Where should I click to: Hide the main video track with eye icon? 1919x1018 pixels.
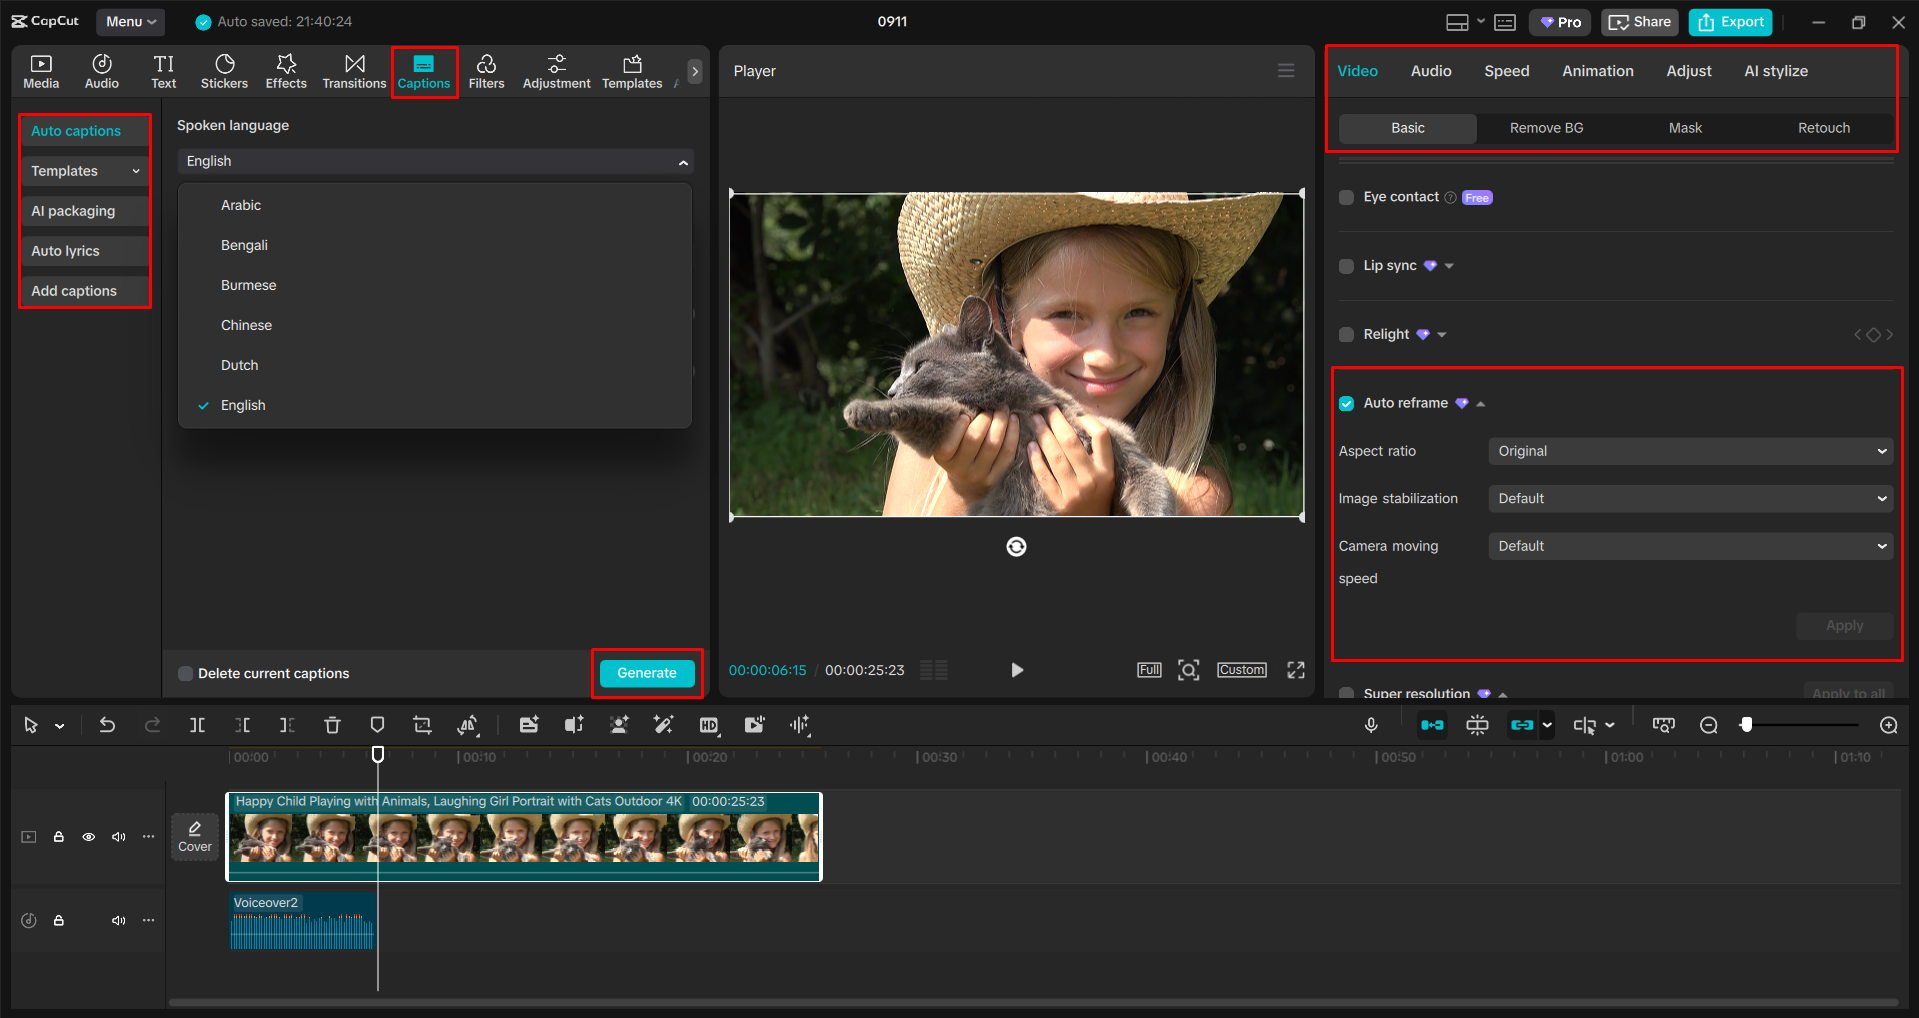(x=89, y=837)
